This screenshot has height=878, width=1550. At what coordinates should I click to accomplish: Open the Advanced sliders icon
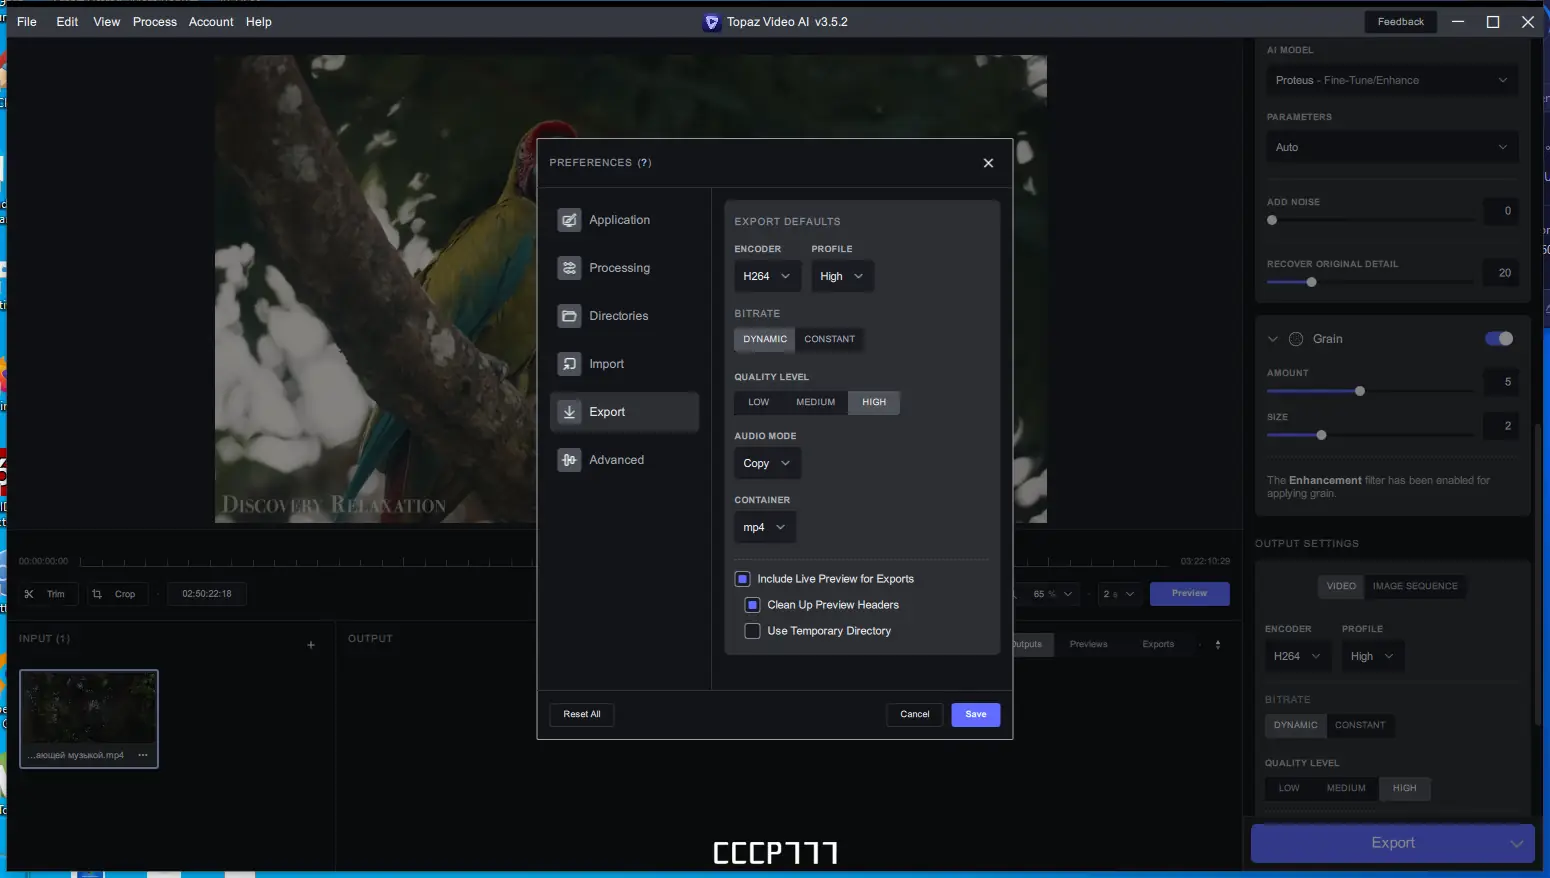pos(569,460)
